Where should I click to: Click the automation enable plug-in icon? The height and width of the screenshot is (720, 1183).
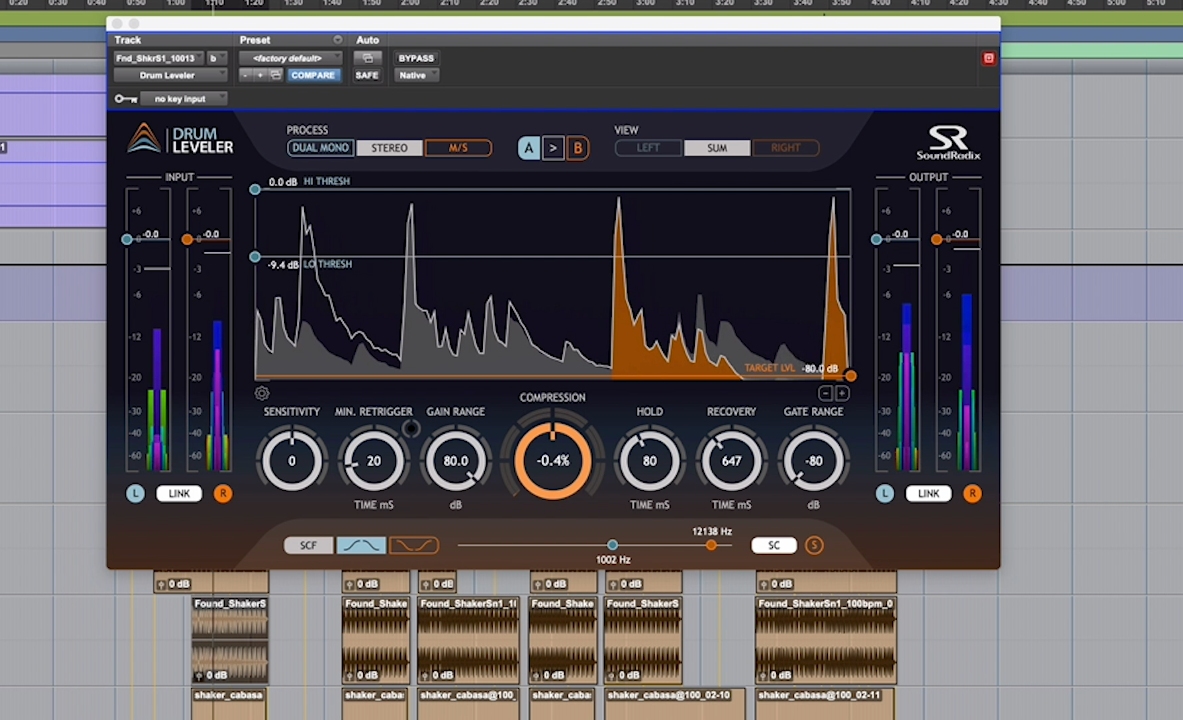click(x=367, y=58)
